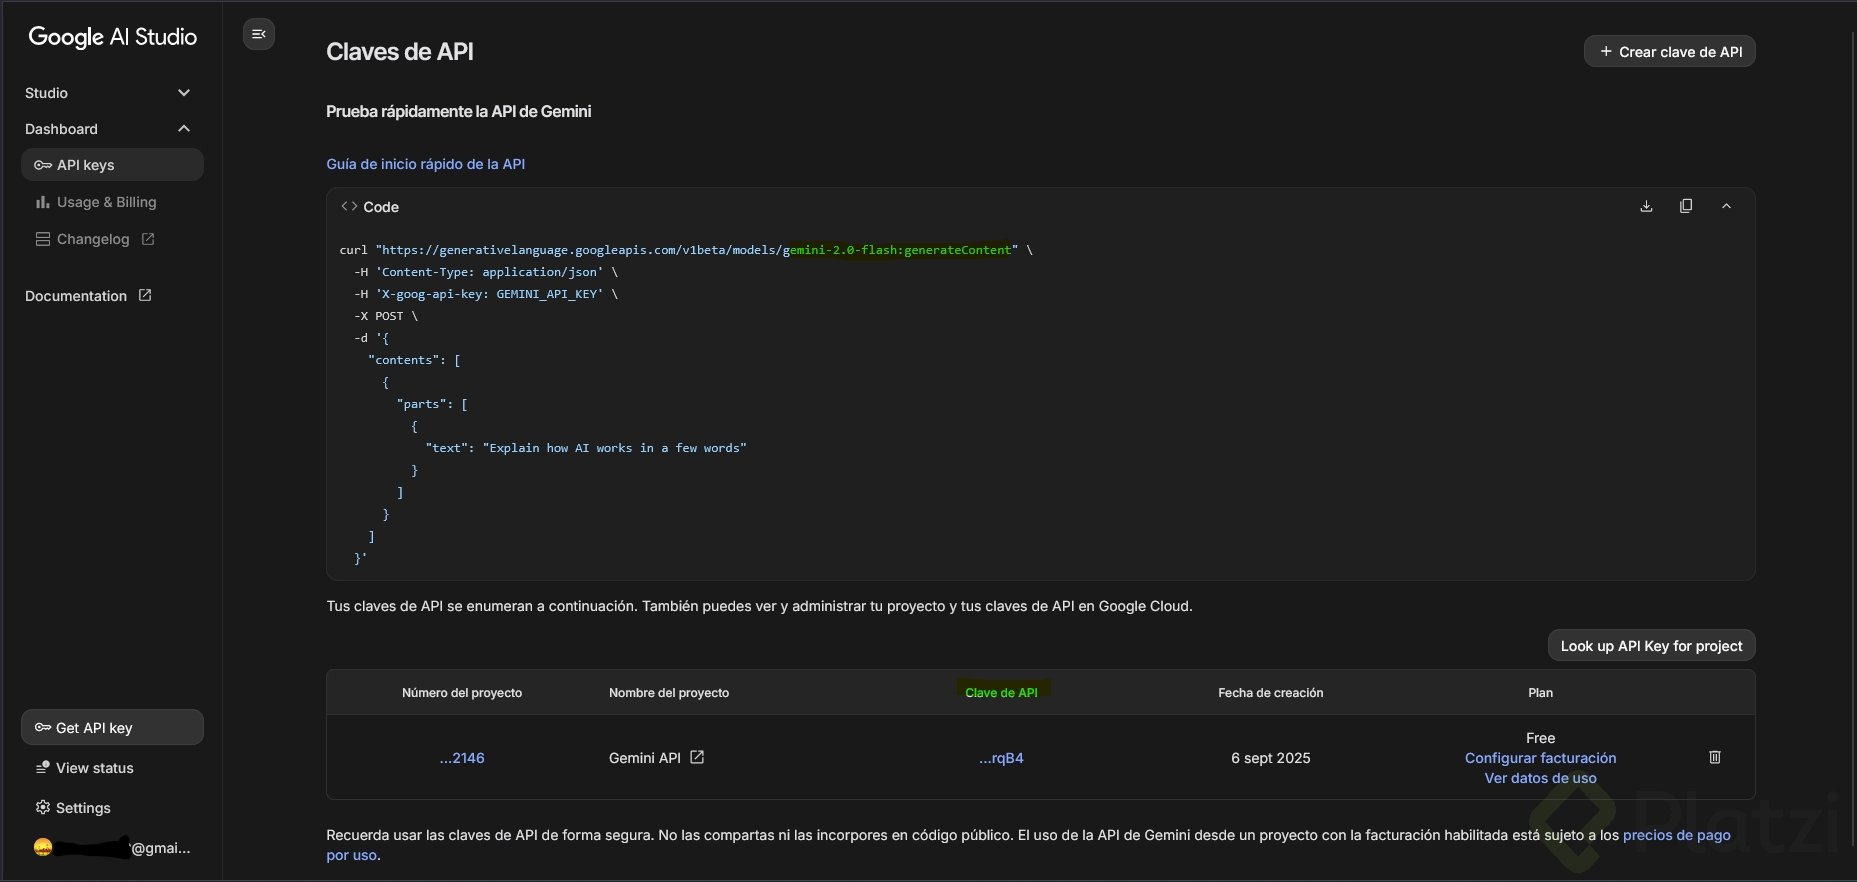Collapse the Code panel chevron
The height and width of the screenshot is (882, 1857).
[1726, 206]
